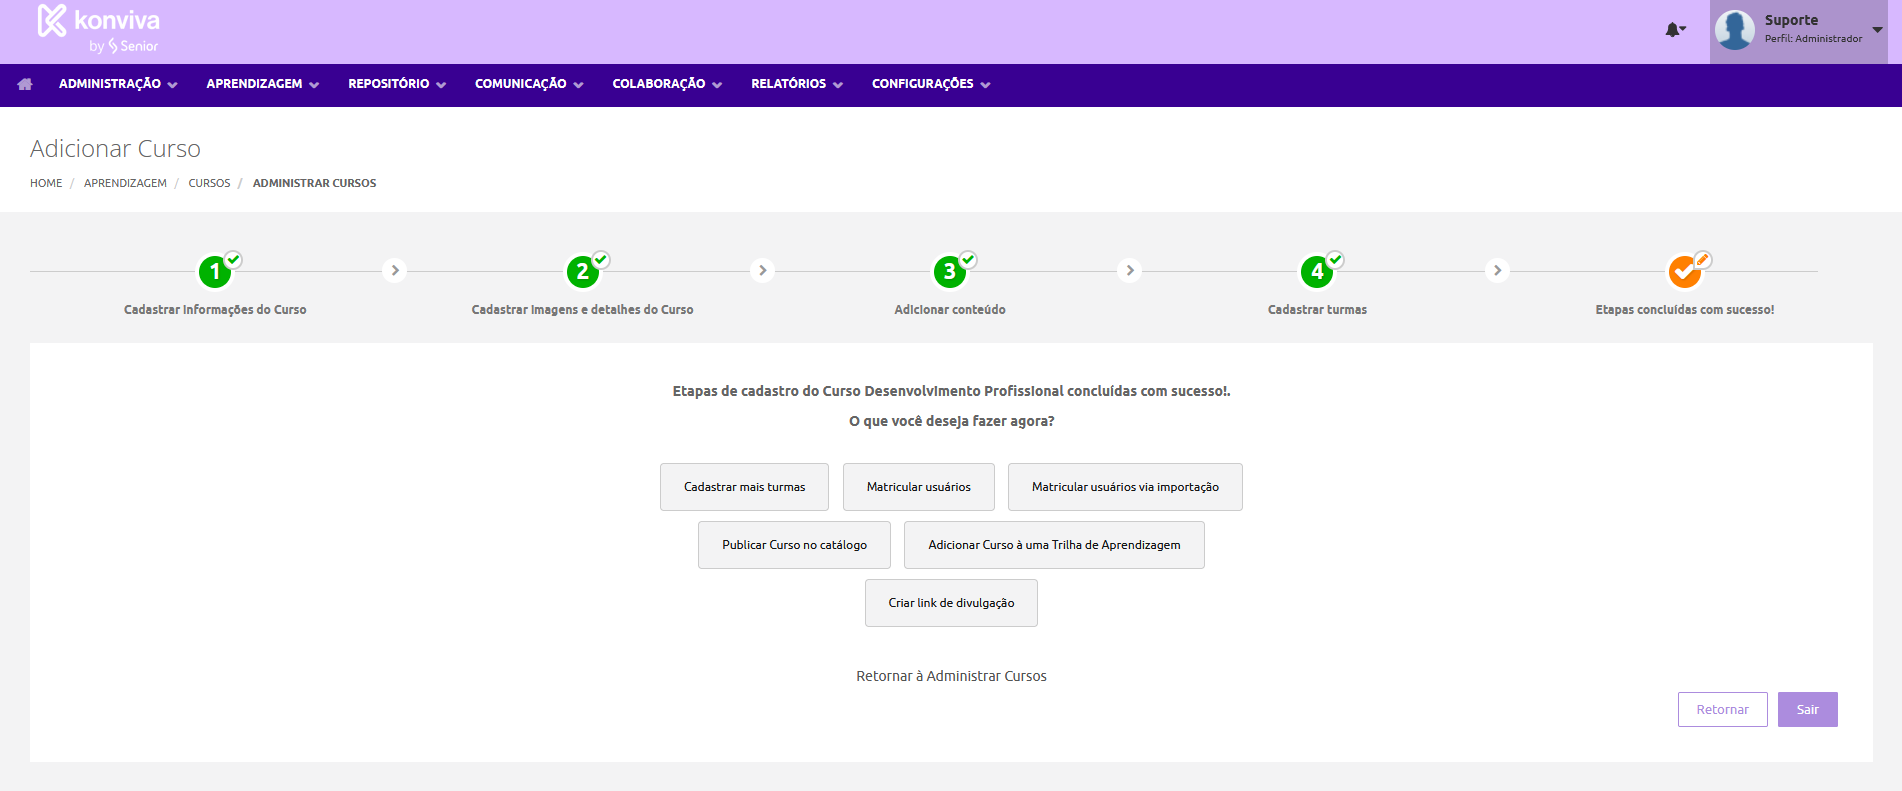
Task: Click arrow between steps 1 and 2
Action: click(395, 270)
